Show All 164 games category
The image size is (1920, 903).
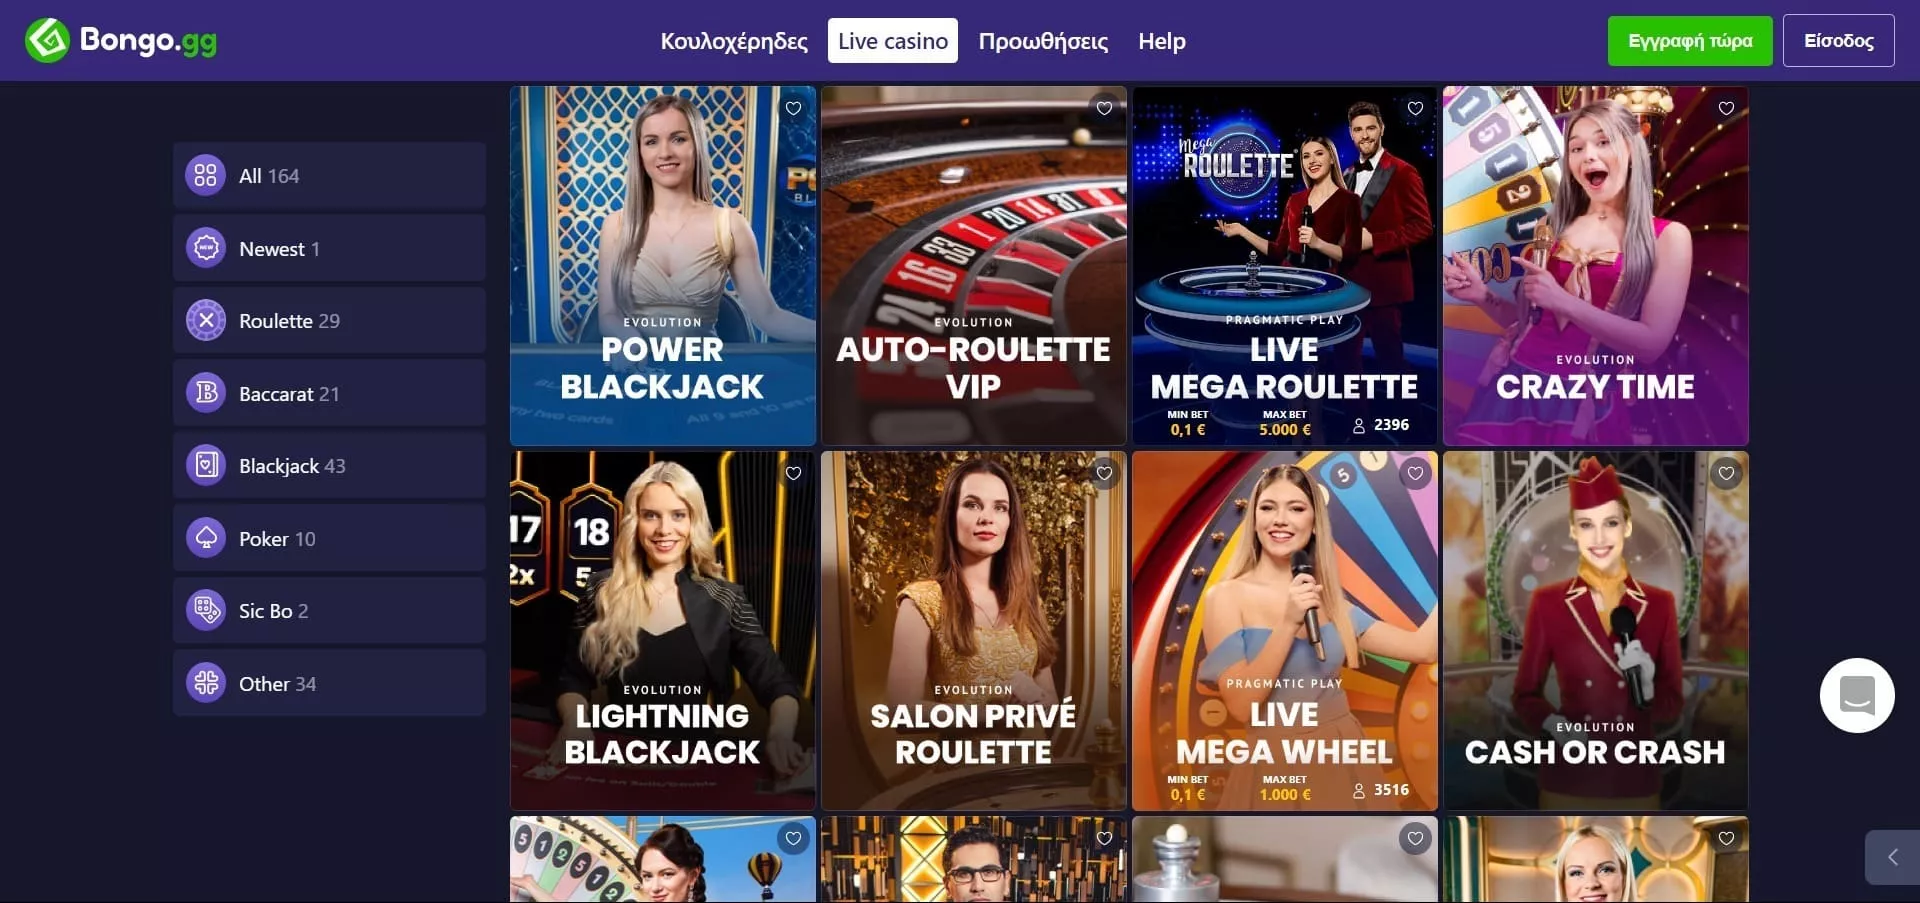click(329, 175)
